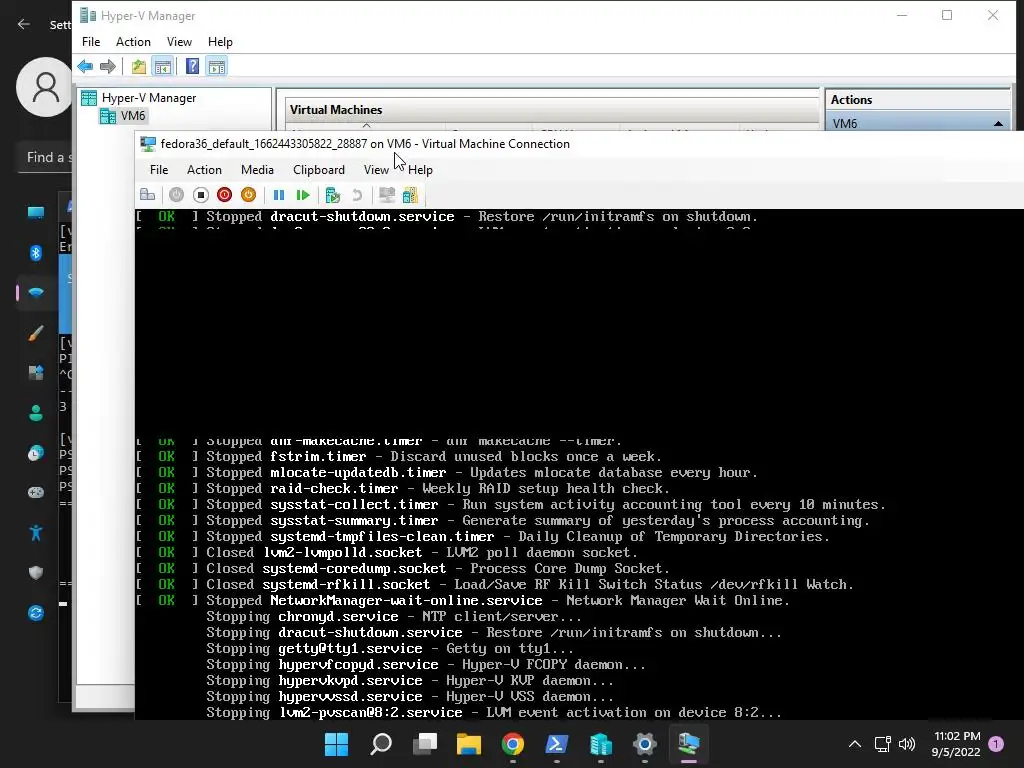The width and height of the screenshot is (1024, 768).
Task: Open Accessibility category in Settings sidebar
Action: (36, 533)
